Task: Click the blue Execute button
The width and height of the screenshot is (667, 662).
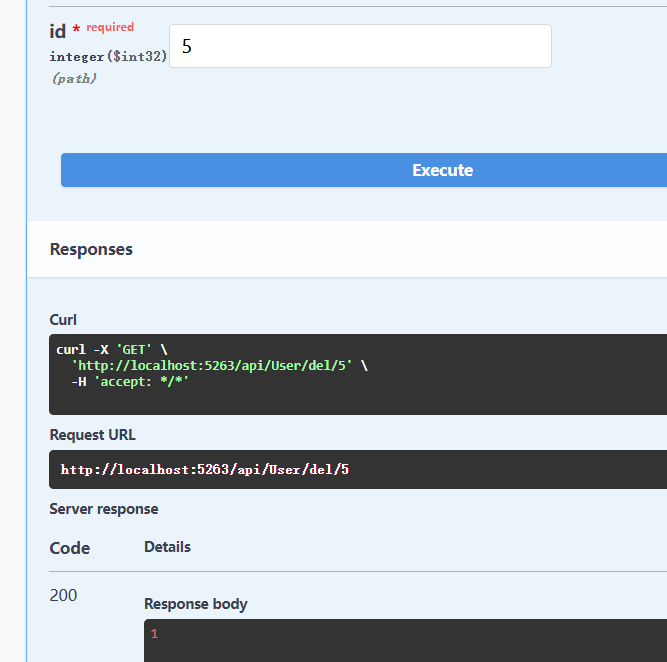Action: click(364, 170)
